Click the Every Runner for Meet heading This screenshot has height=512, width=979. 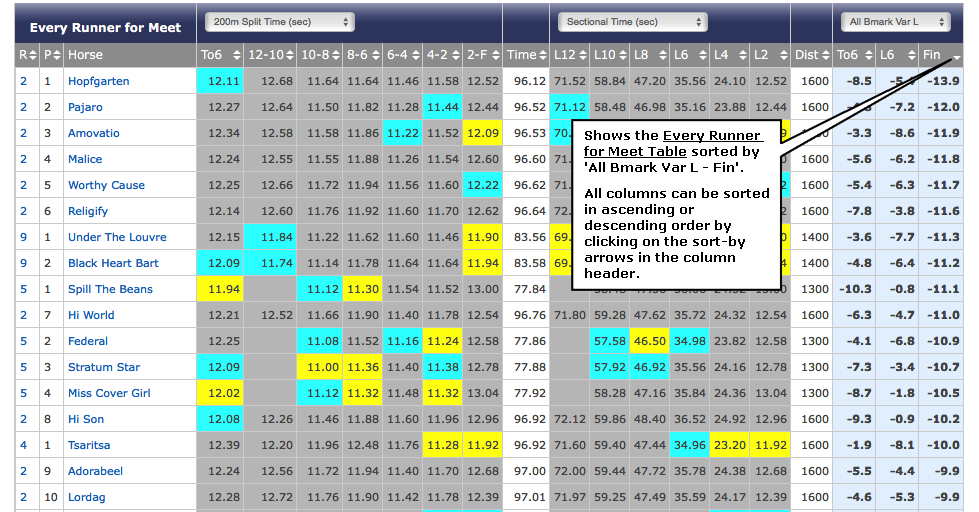[105, 27]
